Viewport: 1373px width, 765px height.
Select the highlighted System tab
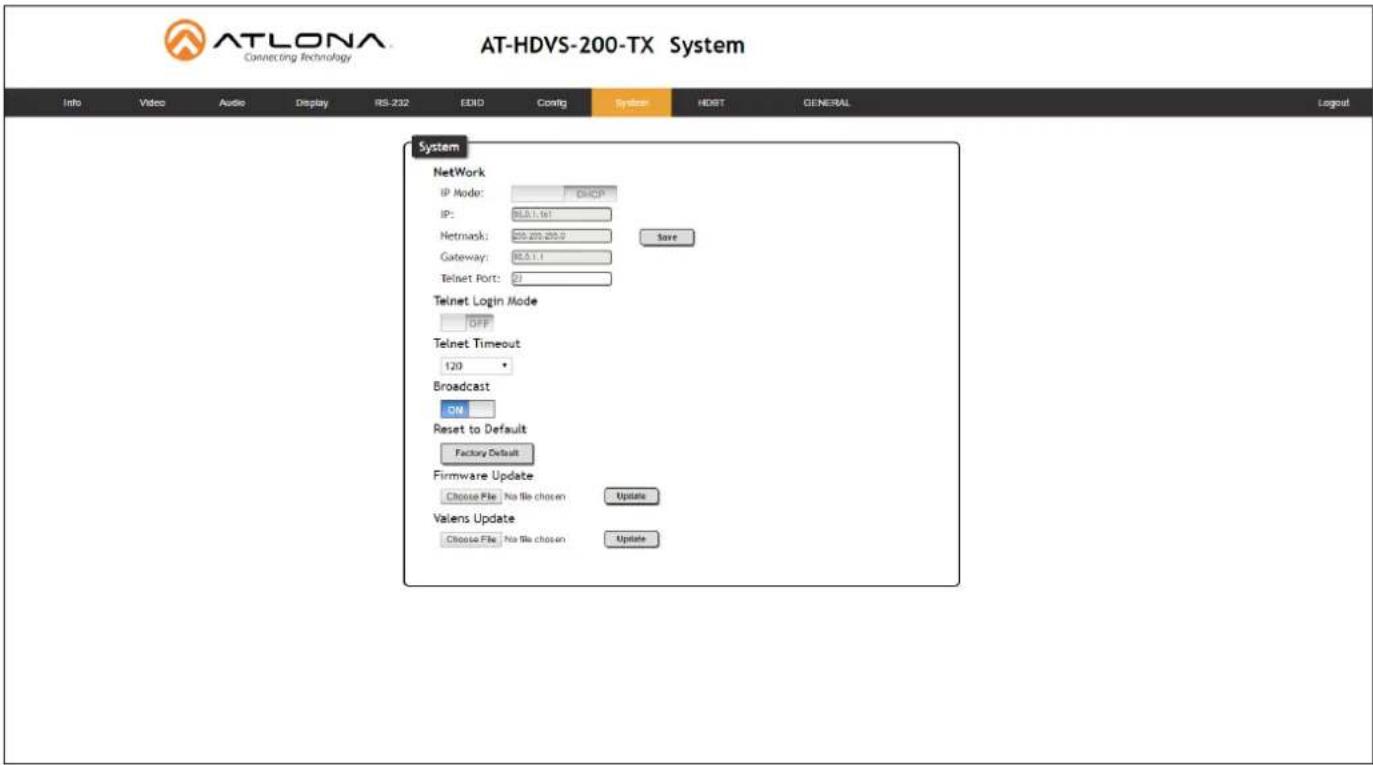click(x=631, y=103)
